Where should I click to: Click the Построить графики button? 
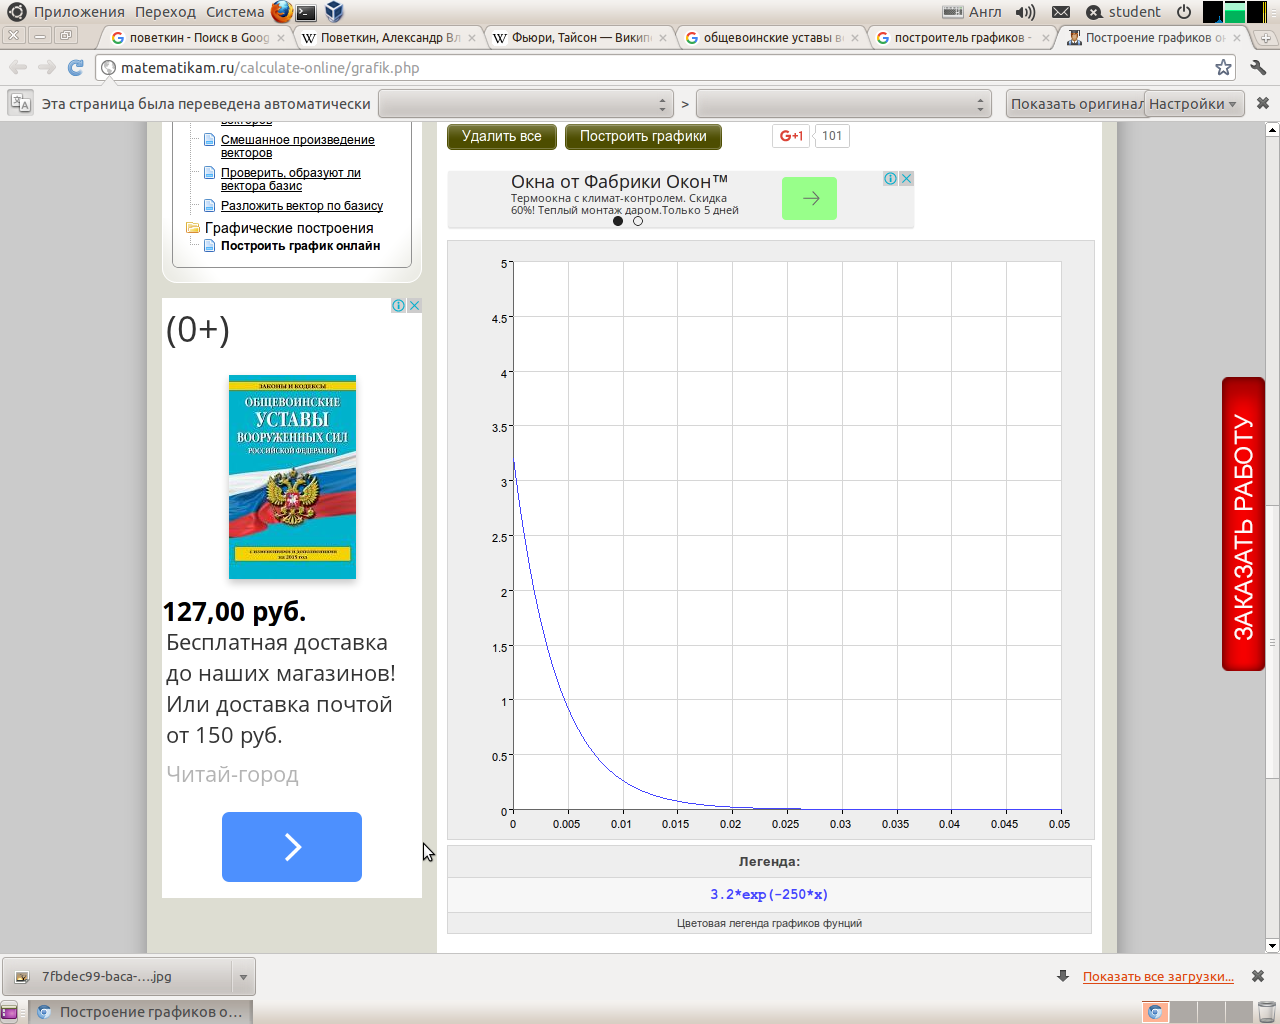(643, 136)
